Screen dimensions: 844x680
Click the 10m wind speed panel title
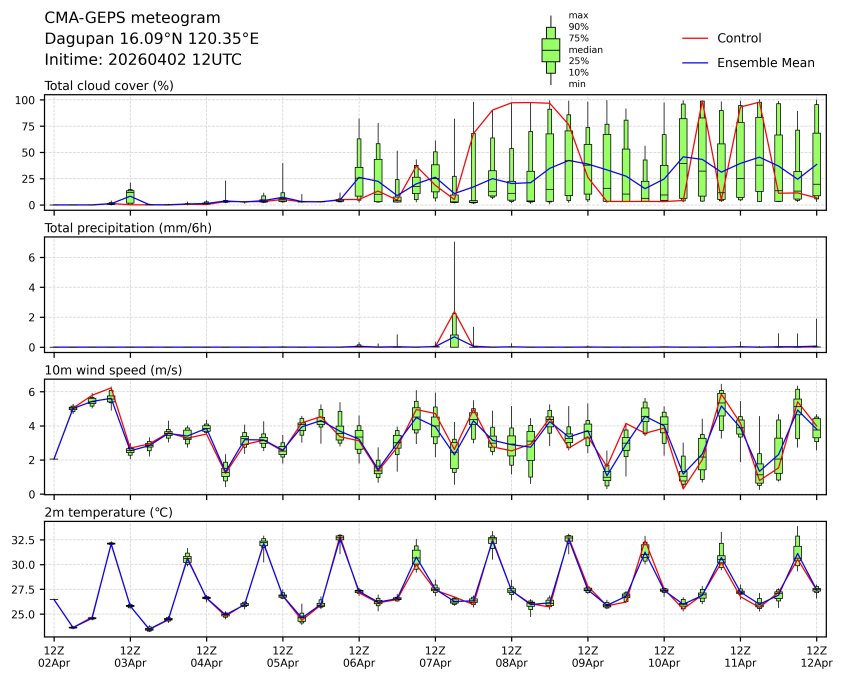113,371
